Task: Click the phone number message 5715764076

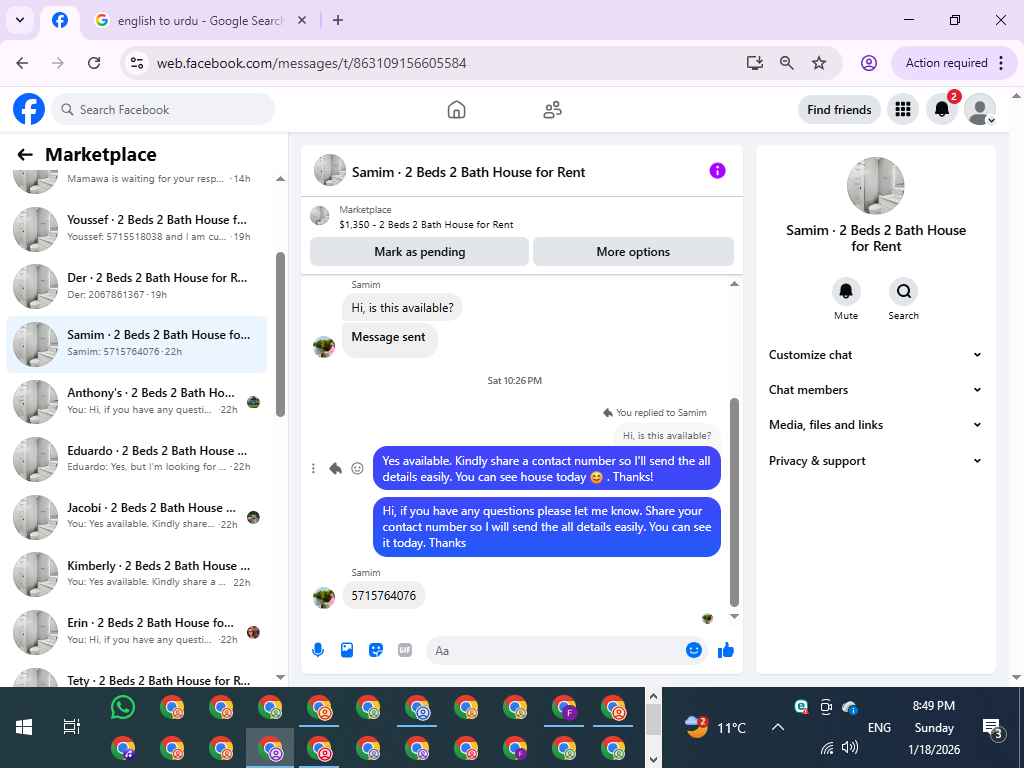Action: 383,596
